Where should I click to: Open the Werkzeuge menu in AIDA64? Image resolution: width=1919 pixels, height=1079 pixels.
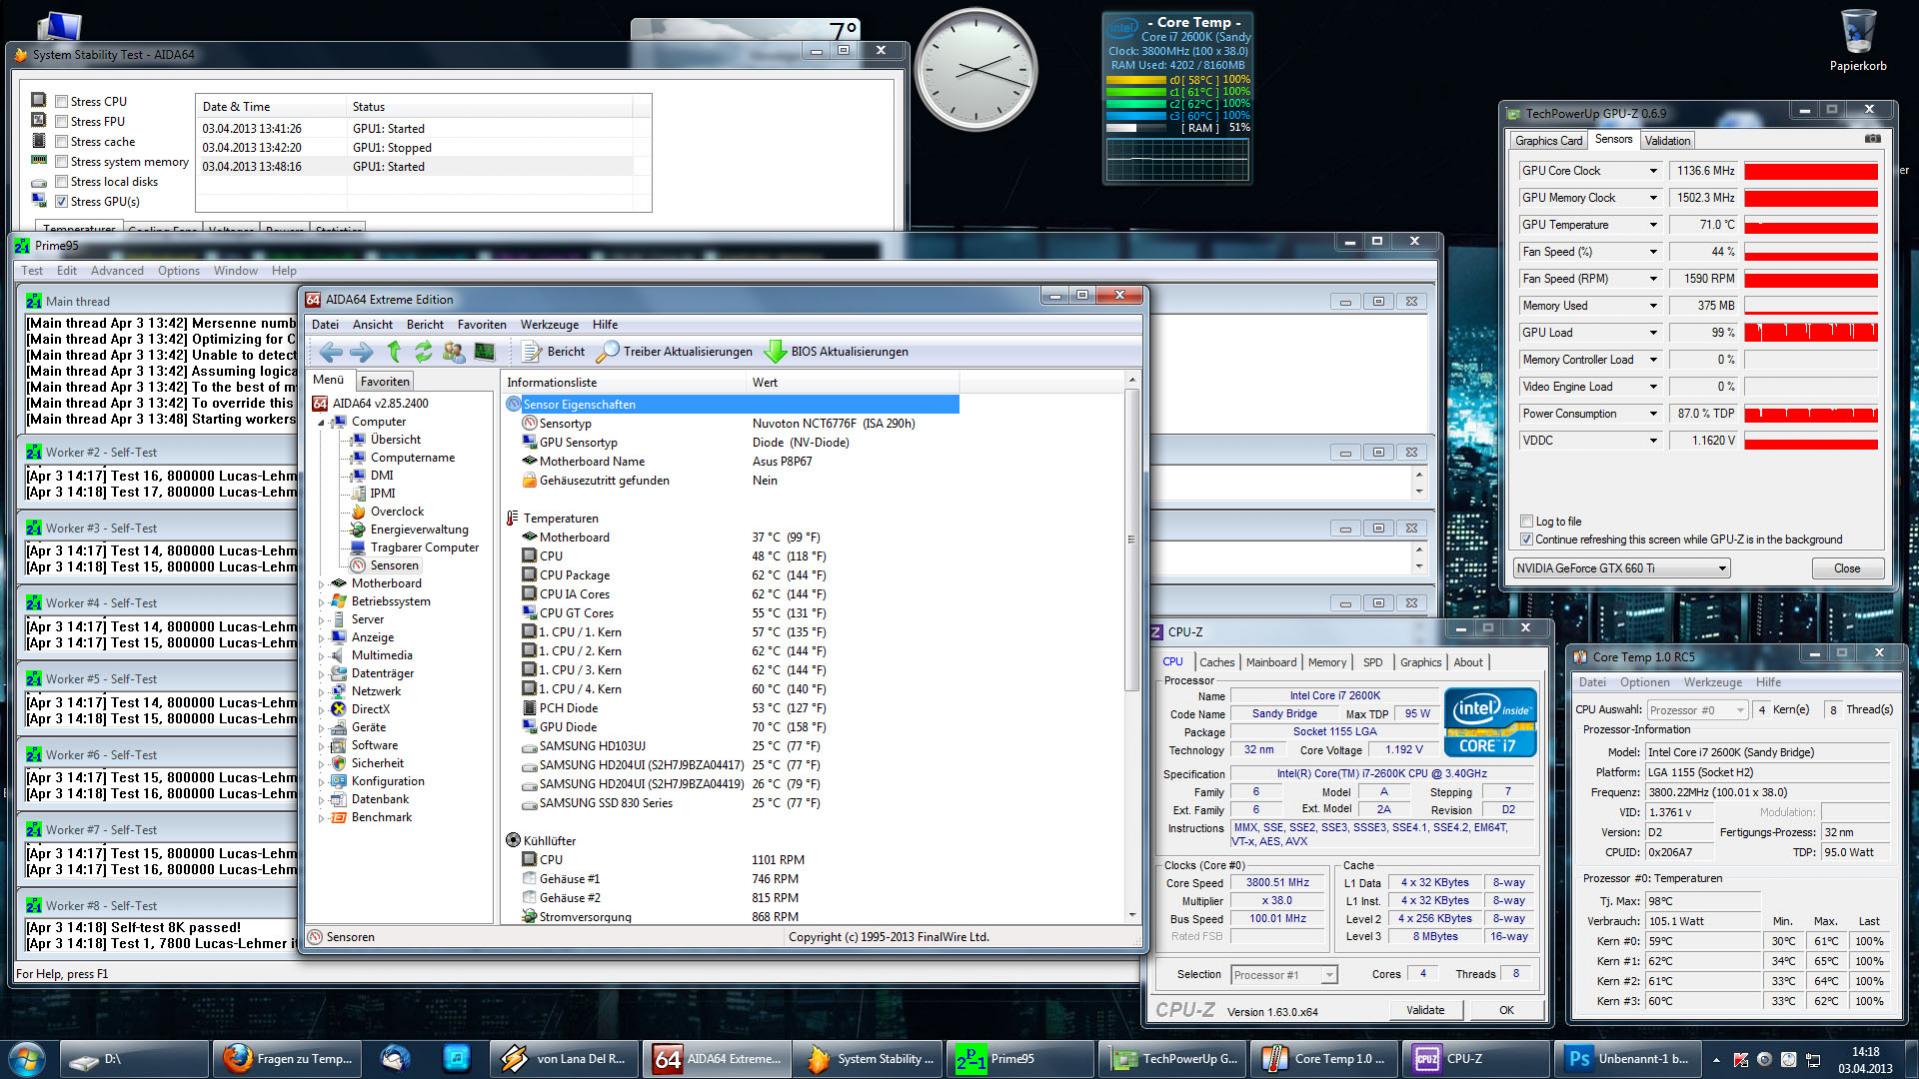coord(549,325)
